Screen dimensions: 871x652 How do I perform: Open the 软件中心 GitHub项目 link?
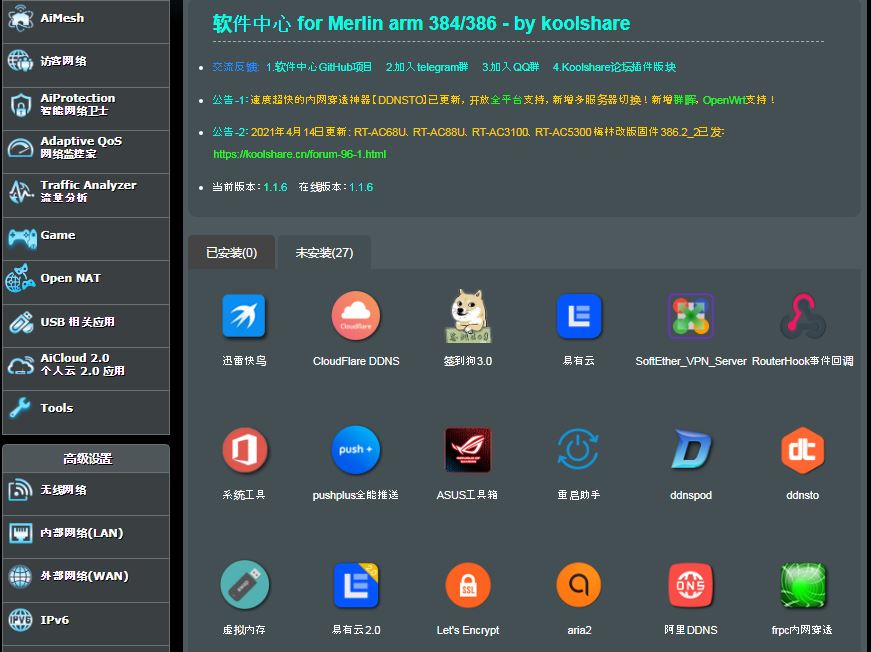[319, 67]
